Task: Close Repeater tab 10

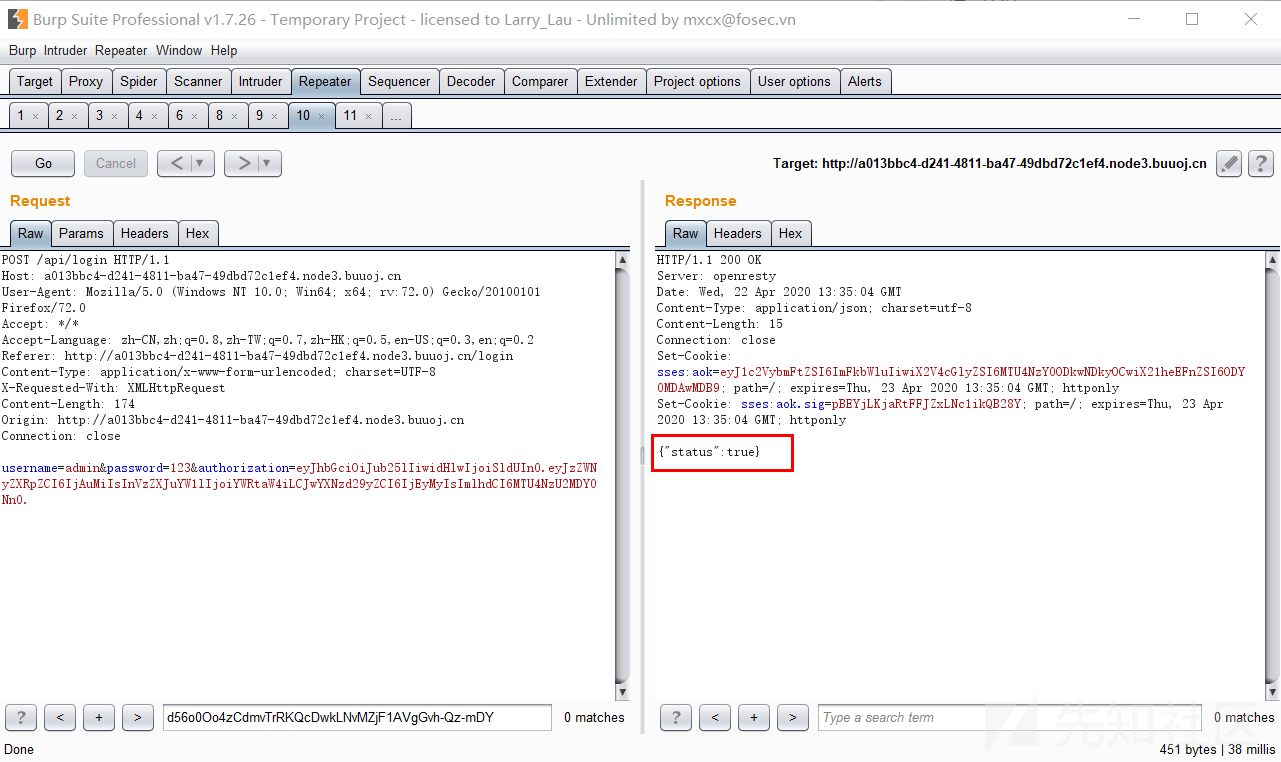Action: [322, 117]
